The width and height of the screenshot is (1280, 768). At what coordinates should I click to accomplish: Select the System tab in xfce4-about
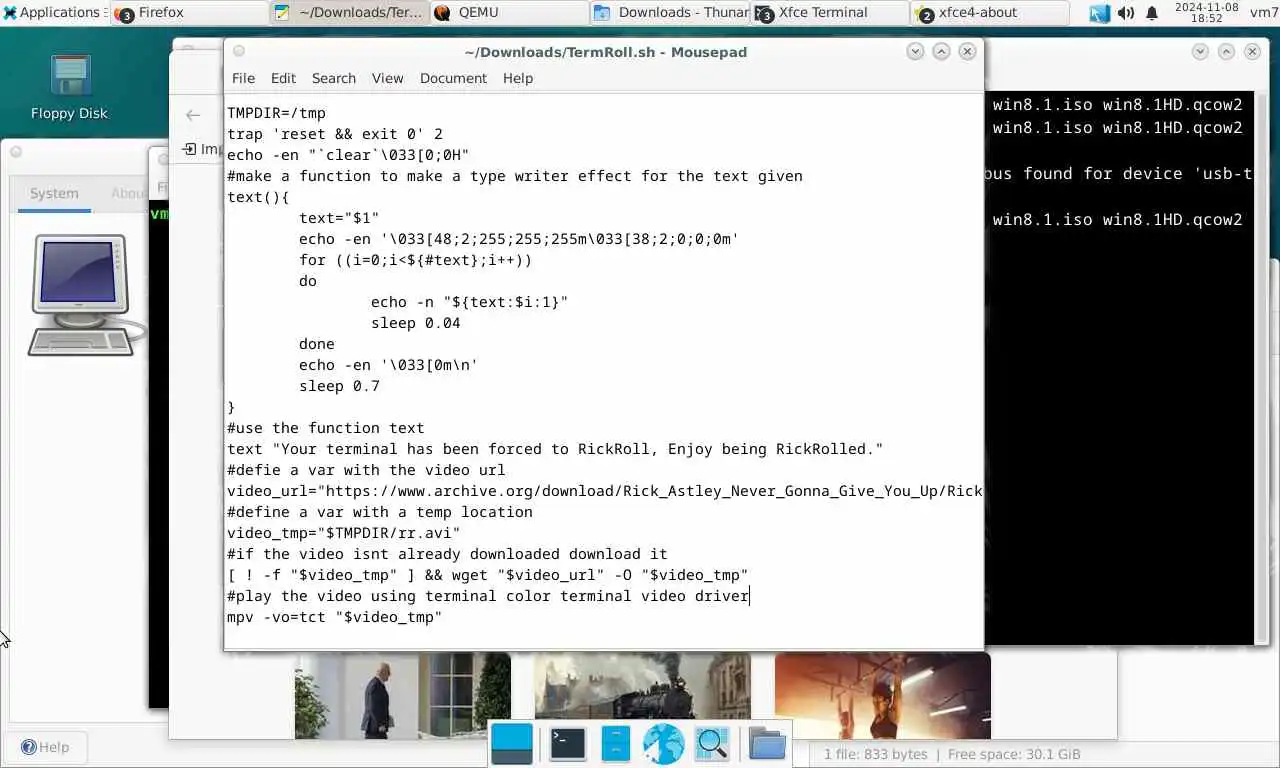[54, 193]
